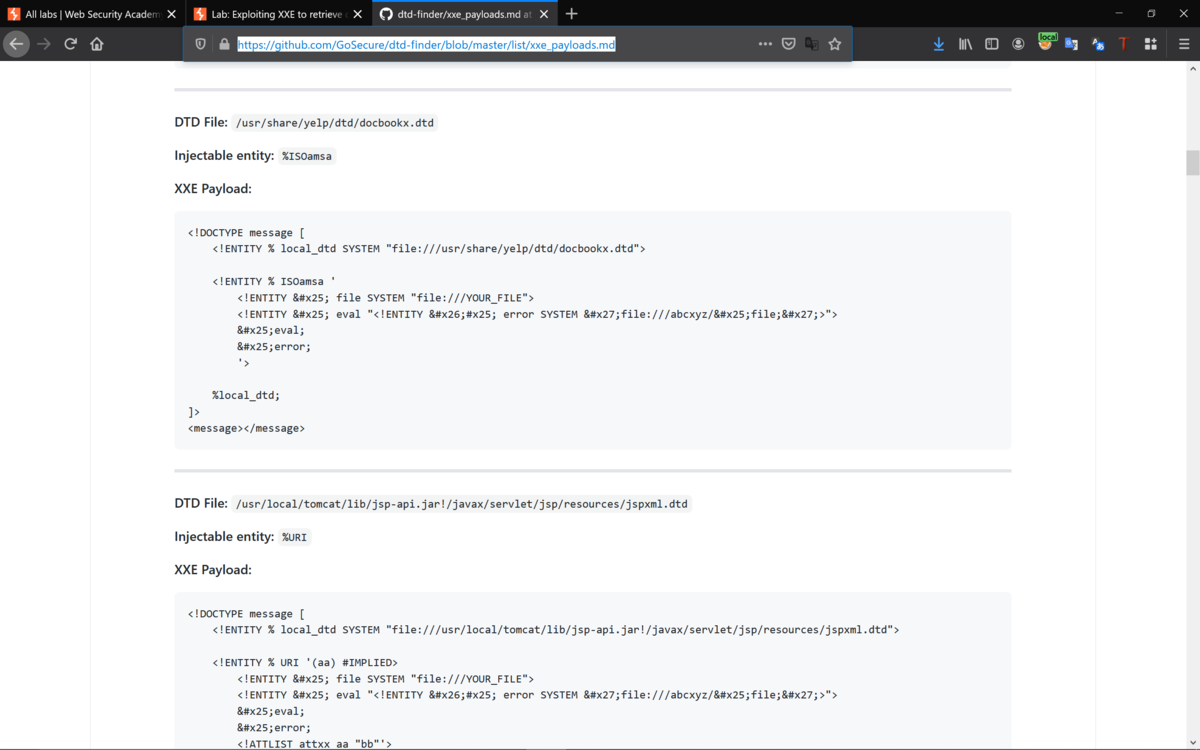Click the %ISOamsa injectable entity

click(307, 156)
